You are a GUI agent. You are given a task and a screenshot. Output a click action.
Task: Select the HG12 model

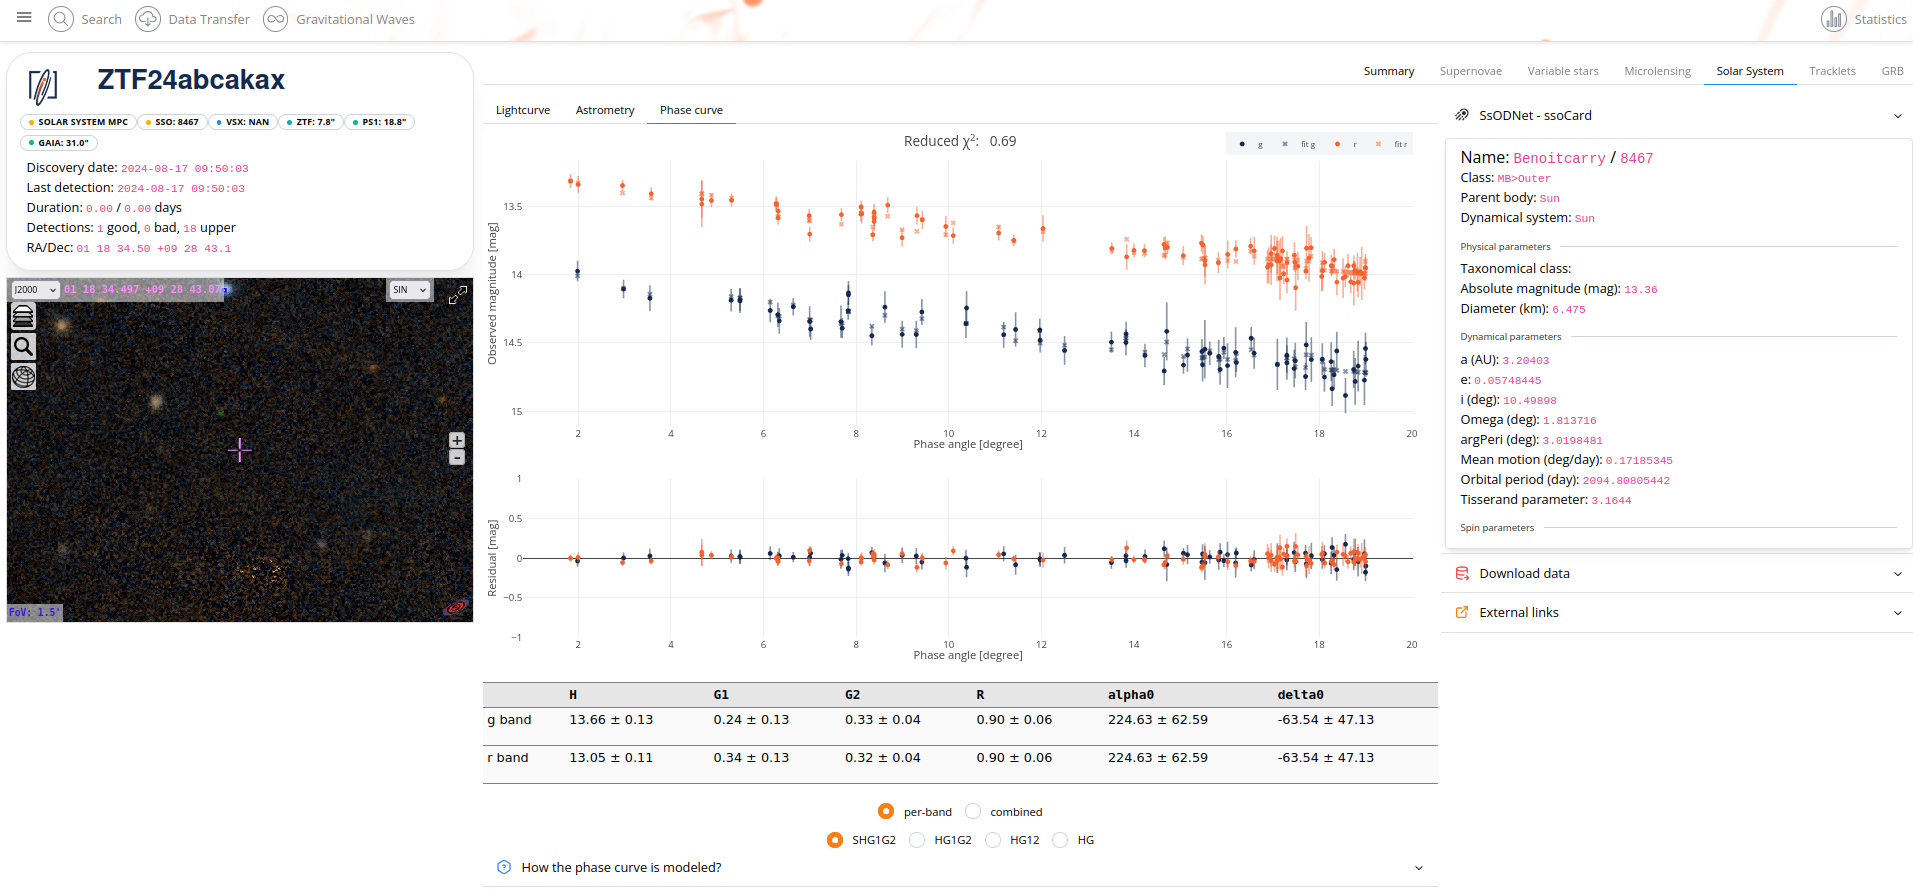[x=993, y=840]
